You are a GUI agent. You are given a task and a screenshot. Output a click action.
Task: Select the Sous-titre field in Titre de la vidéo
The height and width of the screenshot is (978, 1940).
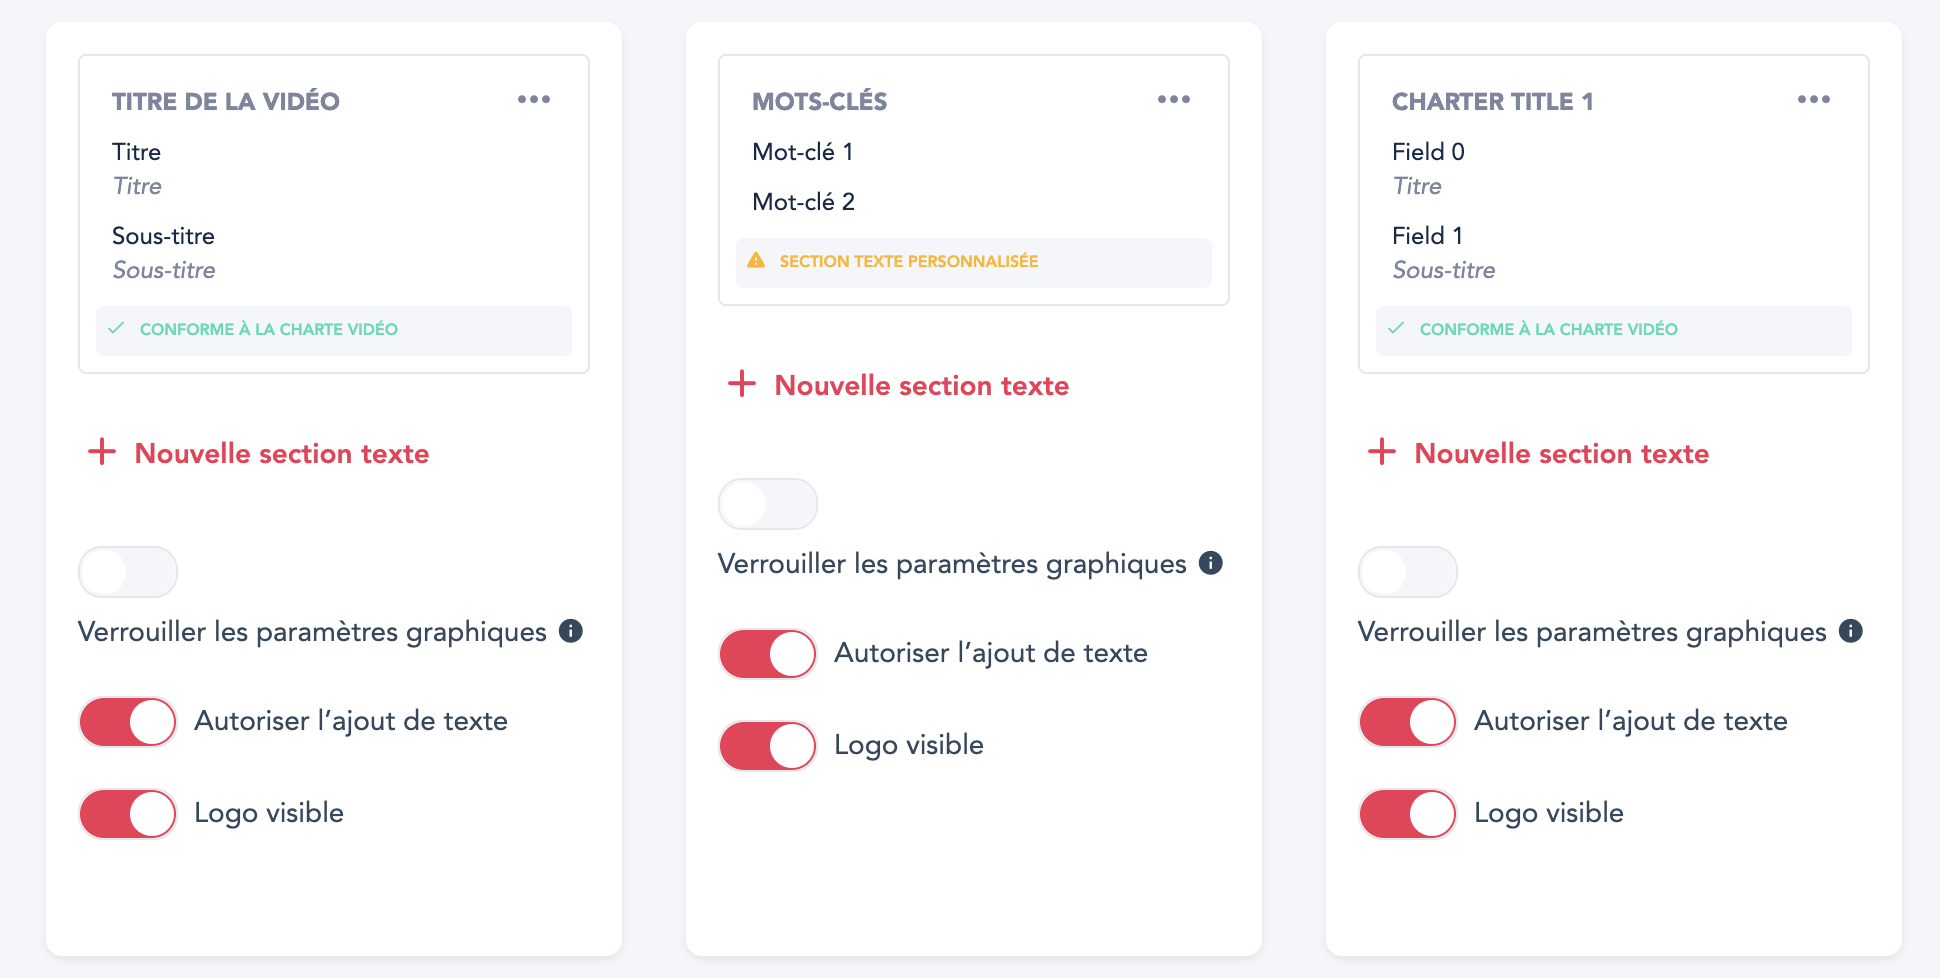[164, 270]
